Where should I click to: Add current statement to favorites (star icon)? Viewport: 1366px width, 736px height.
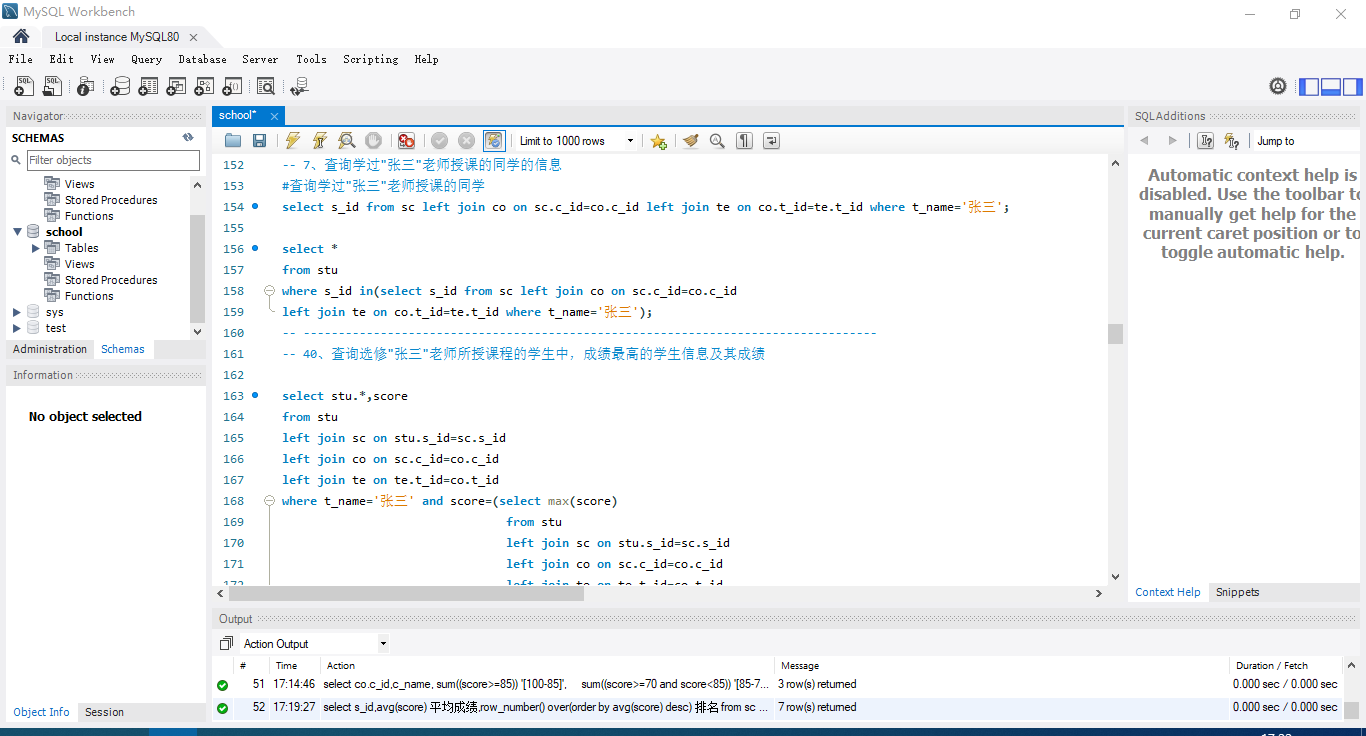pyautogui.click(x=658, y=141)
